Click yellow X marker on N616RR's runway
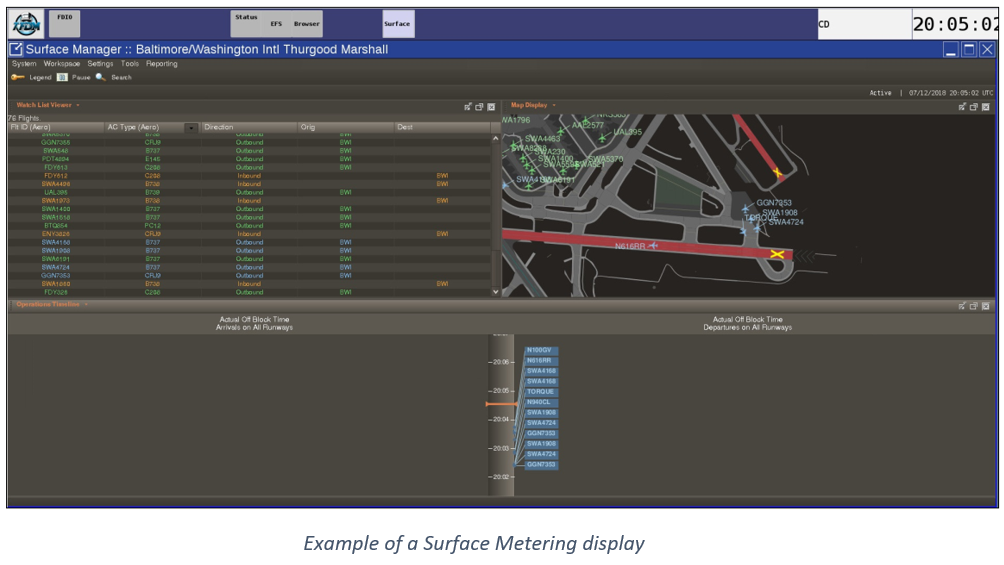The image size is (1004, 565). [777, 254]
